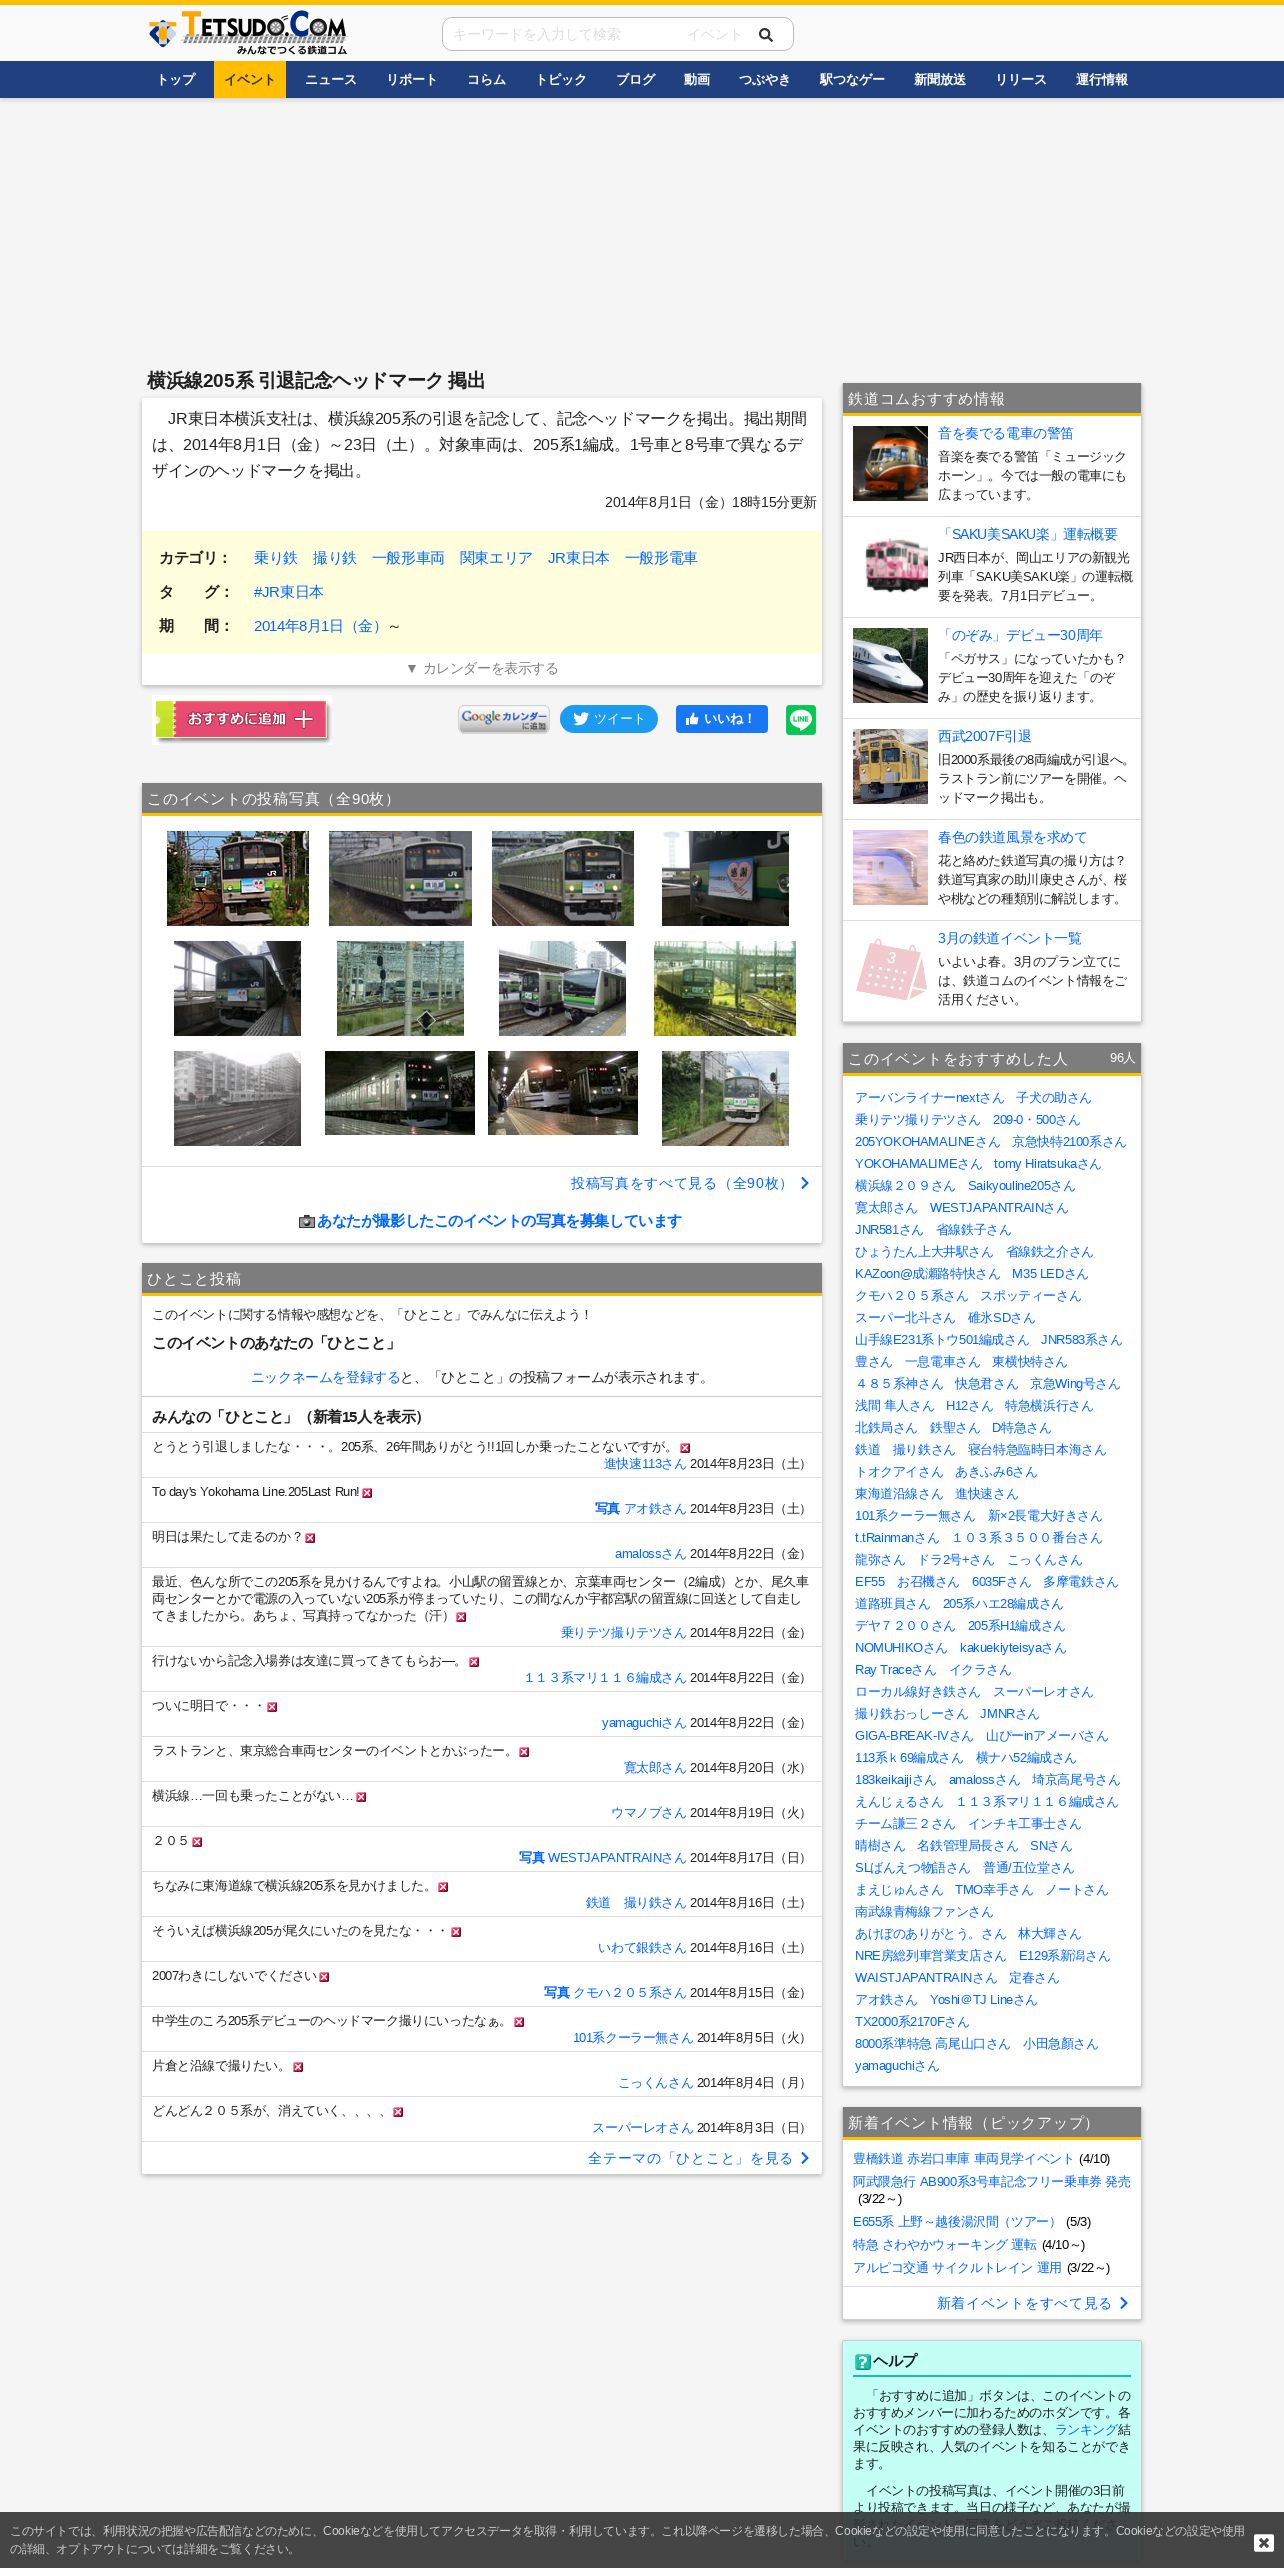Screen dimensions: 1284x2568
Task: Click report icon next to ２０５ comment
Action: pyautogui.click(x=197, y=1842)
